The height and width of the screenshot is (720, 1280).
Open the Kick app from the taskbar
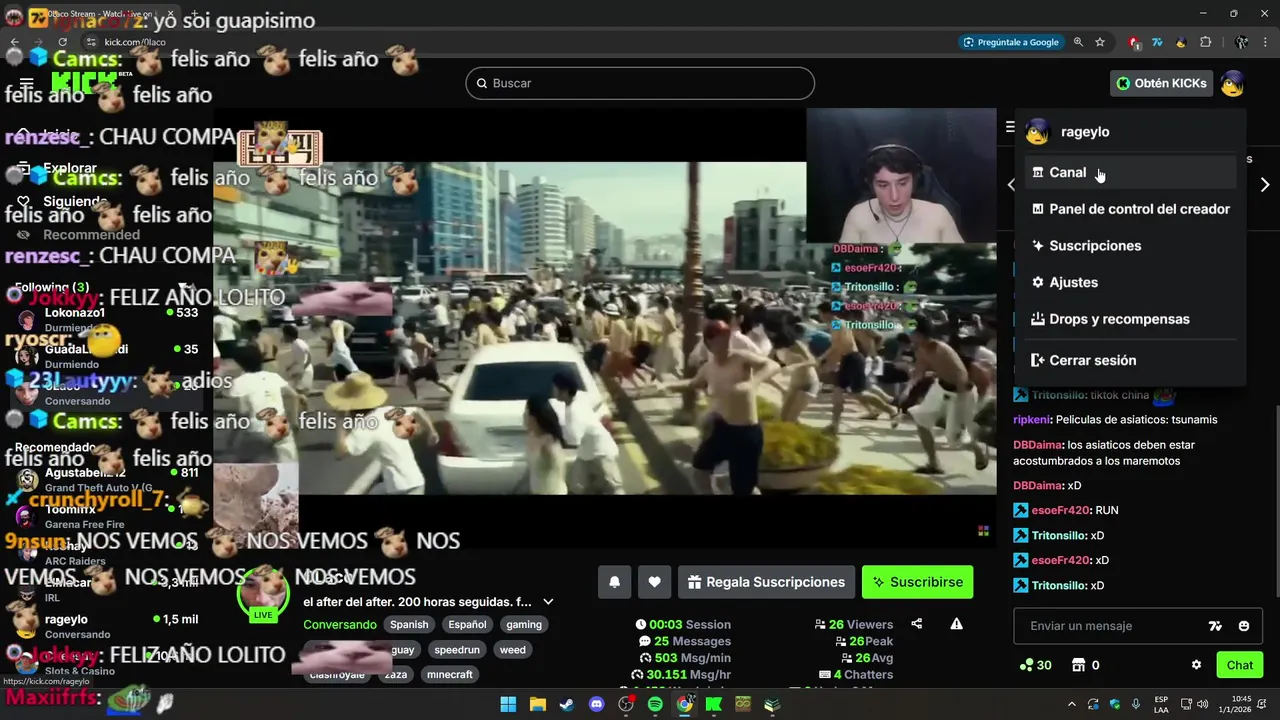714,704
